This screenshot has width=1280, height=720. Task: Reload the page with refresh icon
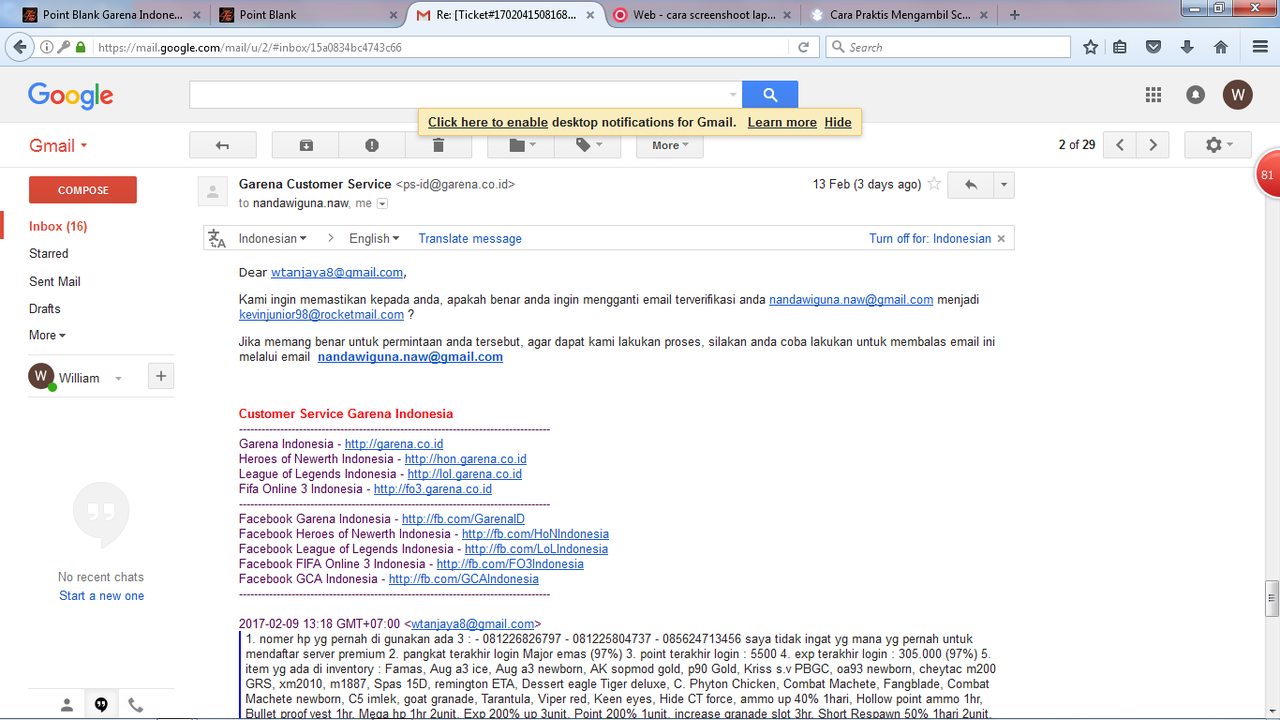[x=803, y=47]
